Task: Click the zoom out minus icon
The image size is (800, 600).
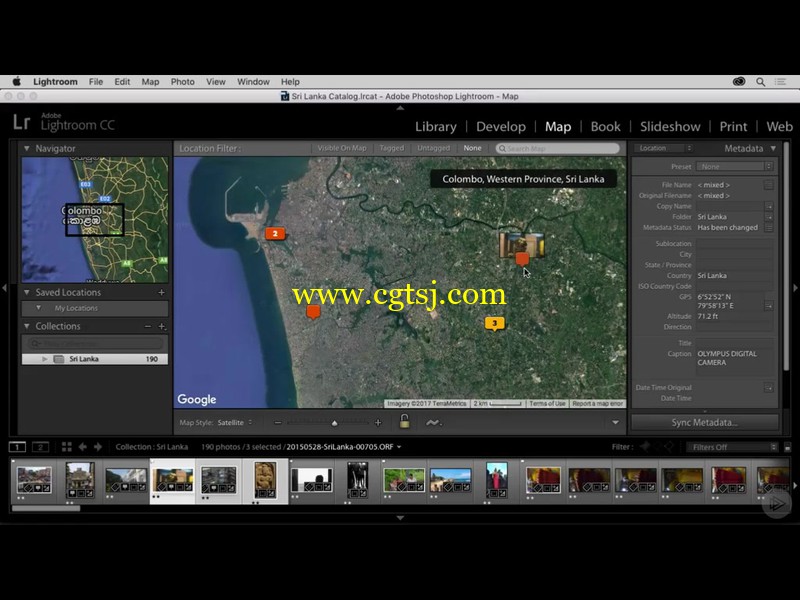Action: [x=278, y=422]
